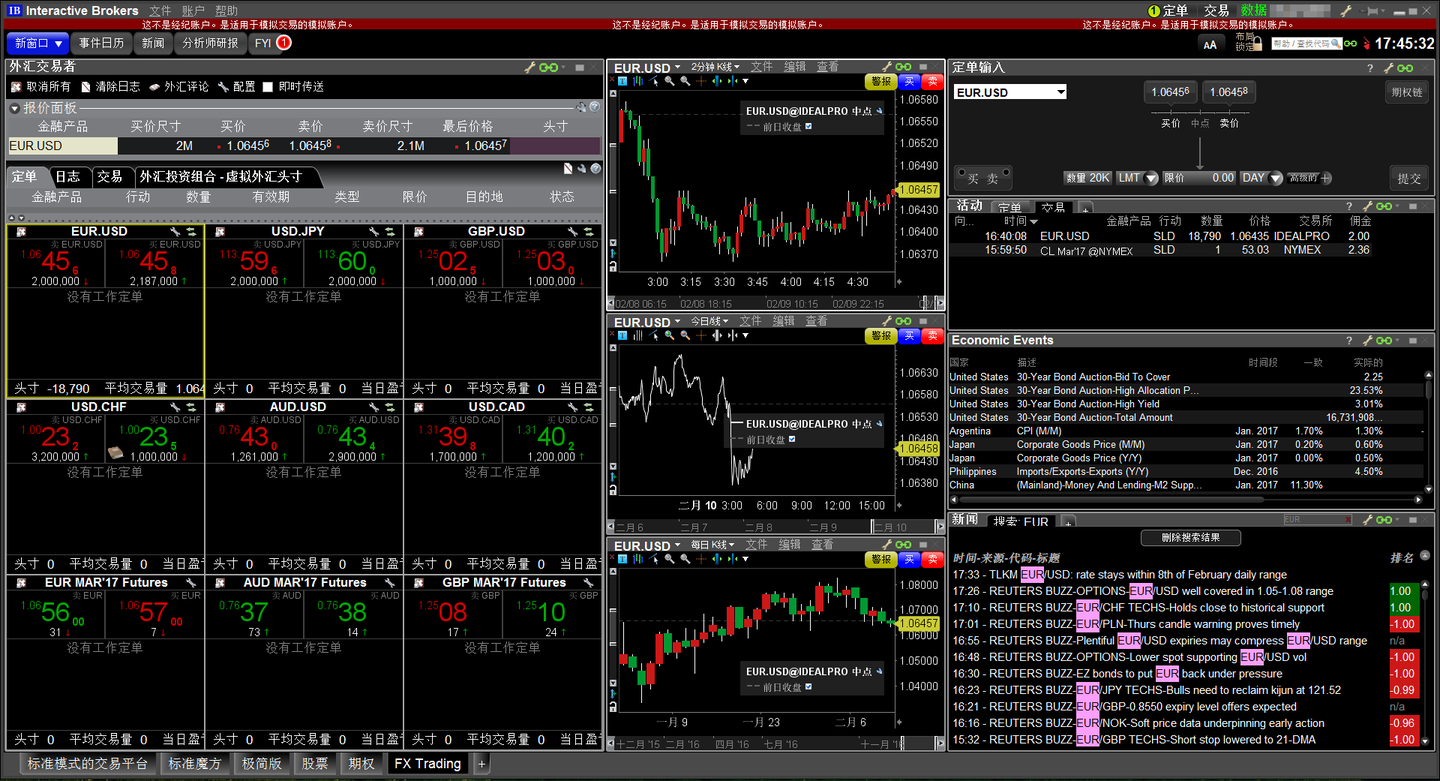Click 警报 button on the 2分钟 K线 chart
The height and width of the screenshot is (781, 1440).
point(880,82)
